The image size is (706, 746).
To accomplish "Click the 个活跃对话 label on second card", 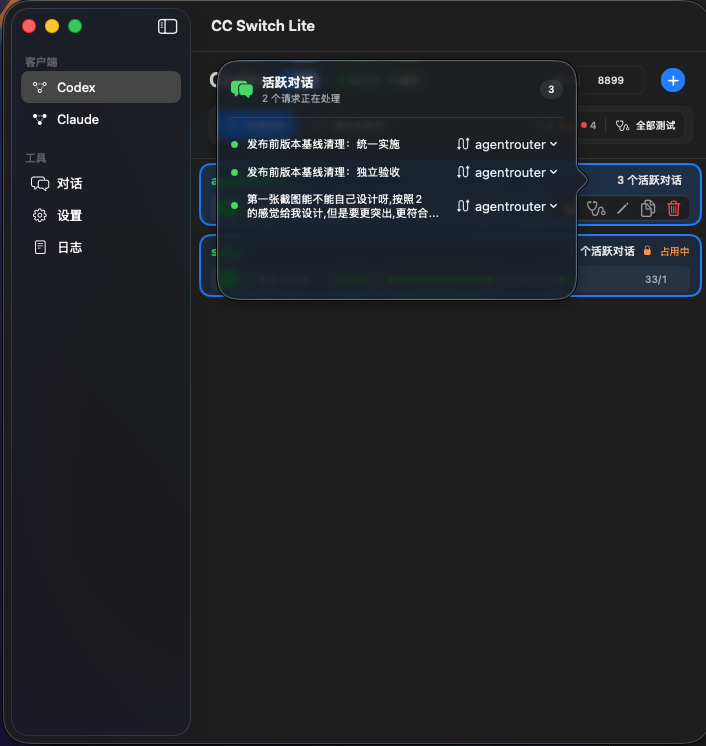I will tap(607, 251).
